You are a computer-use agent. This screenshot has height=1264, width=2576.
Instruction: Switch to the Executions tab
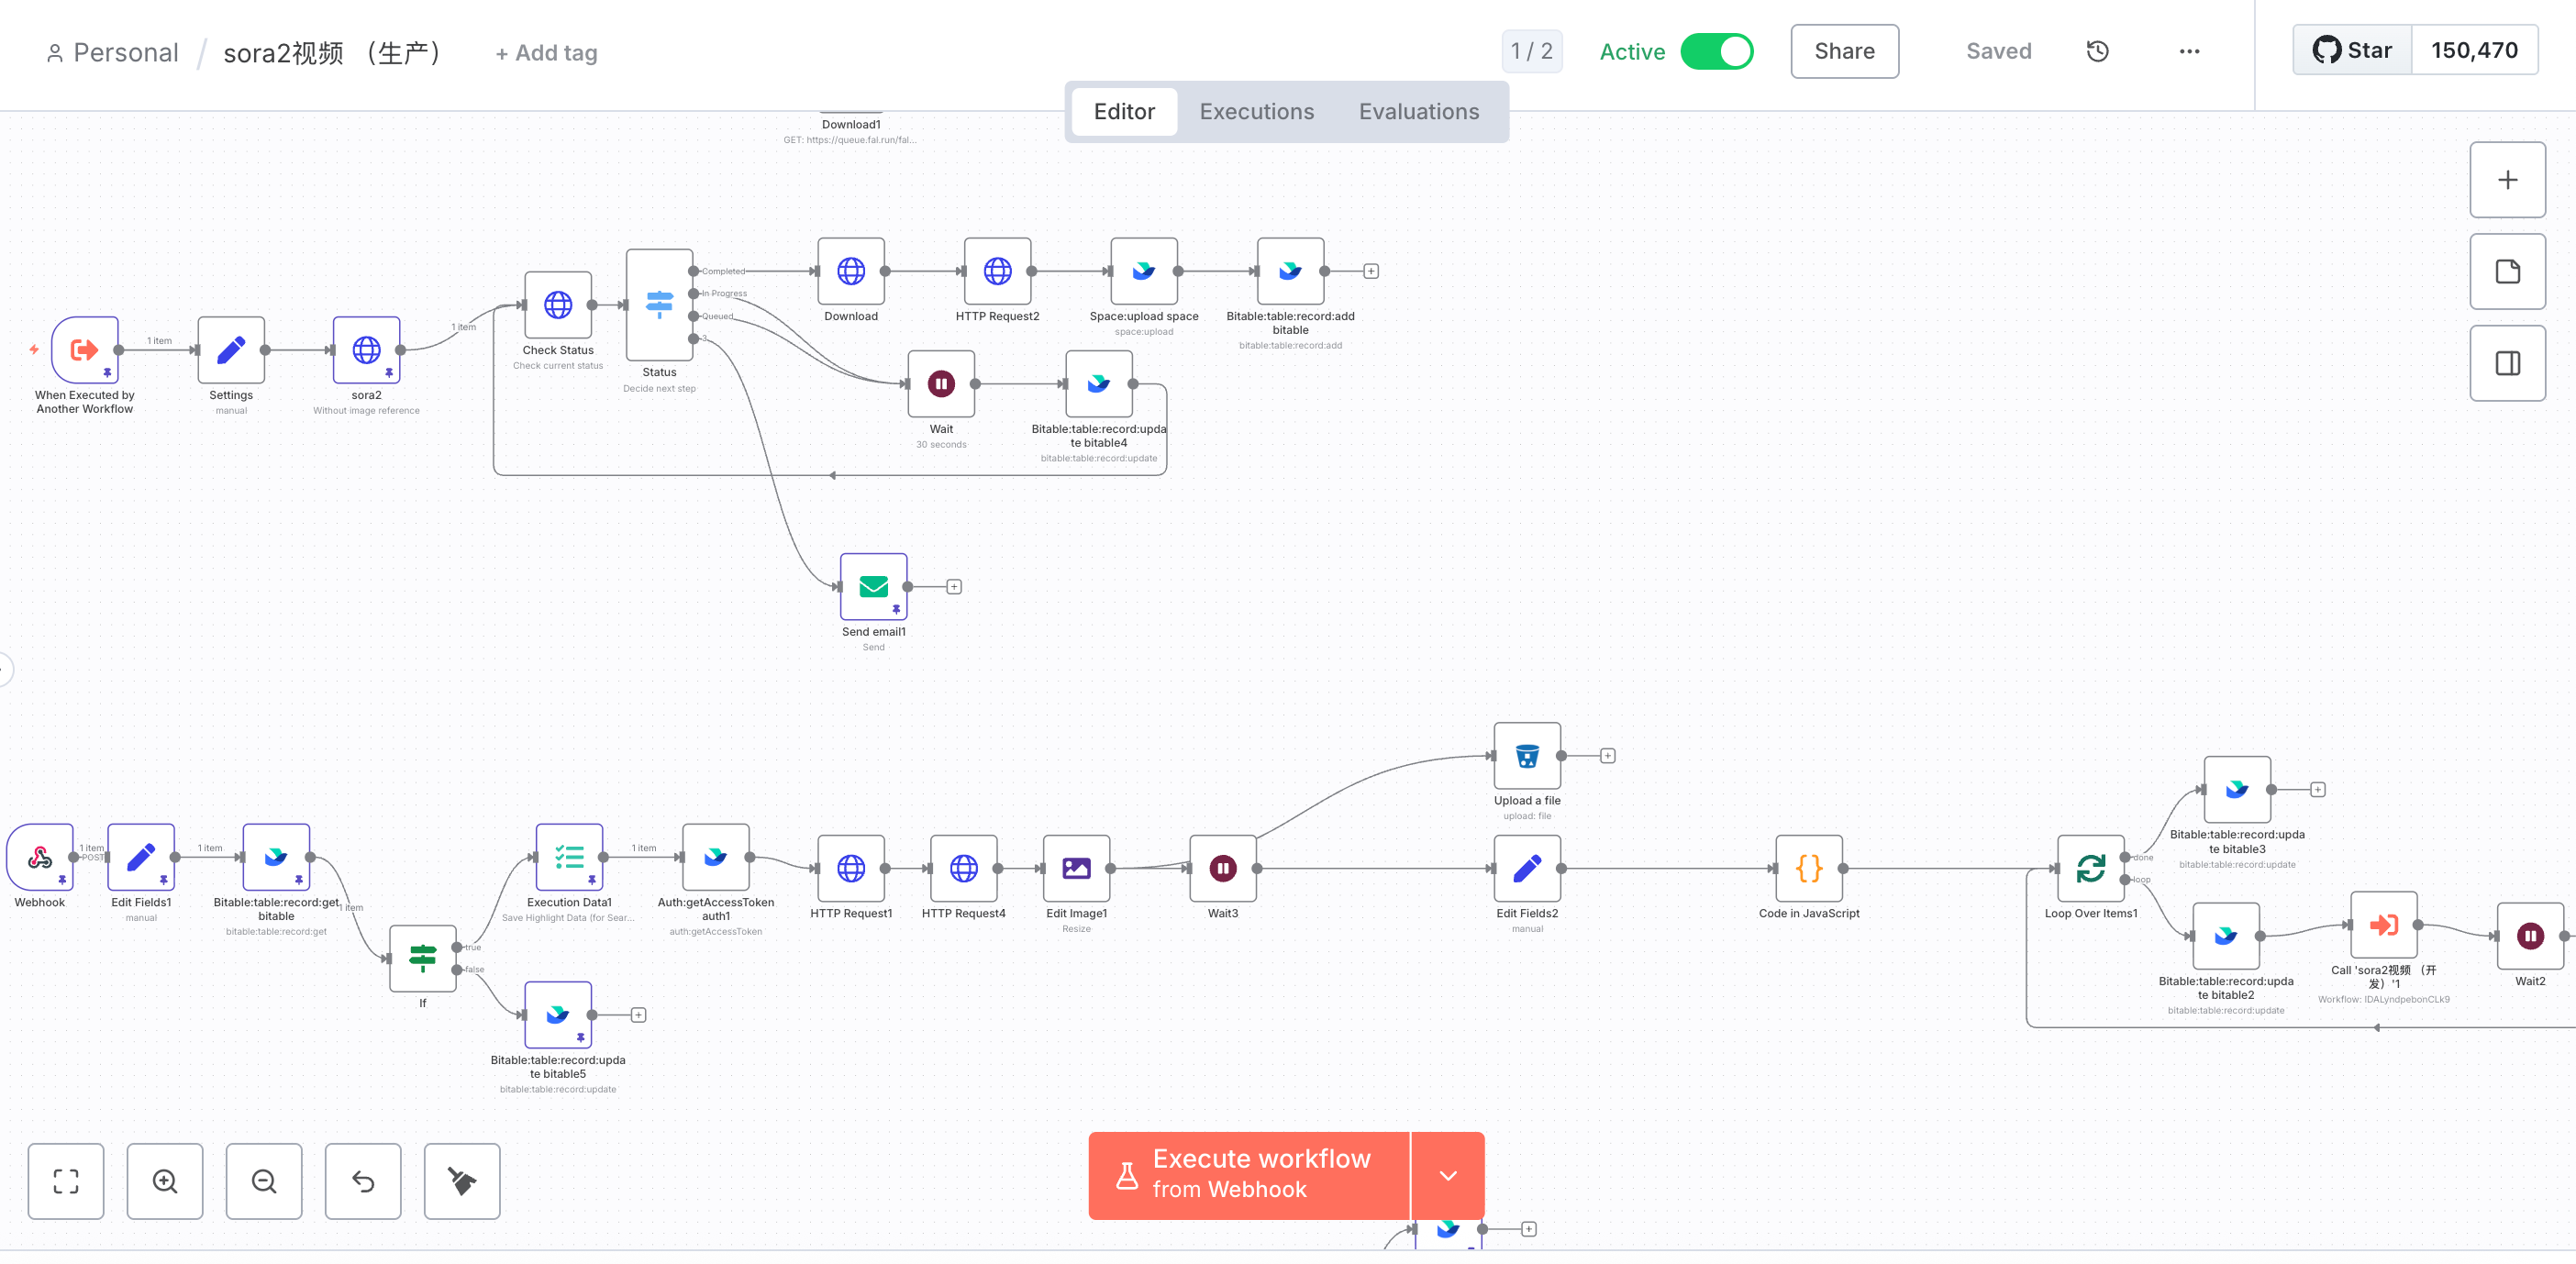tap(1256, 111)
